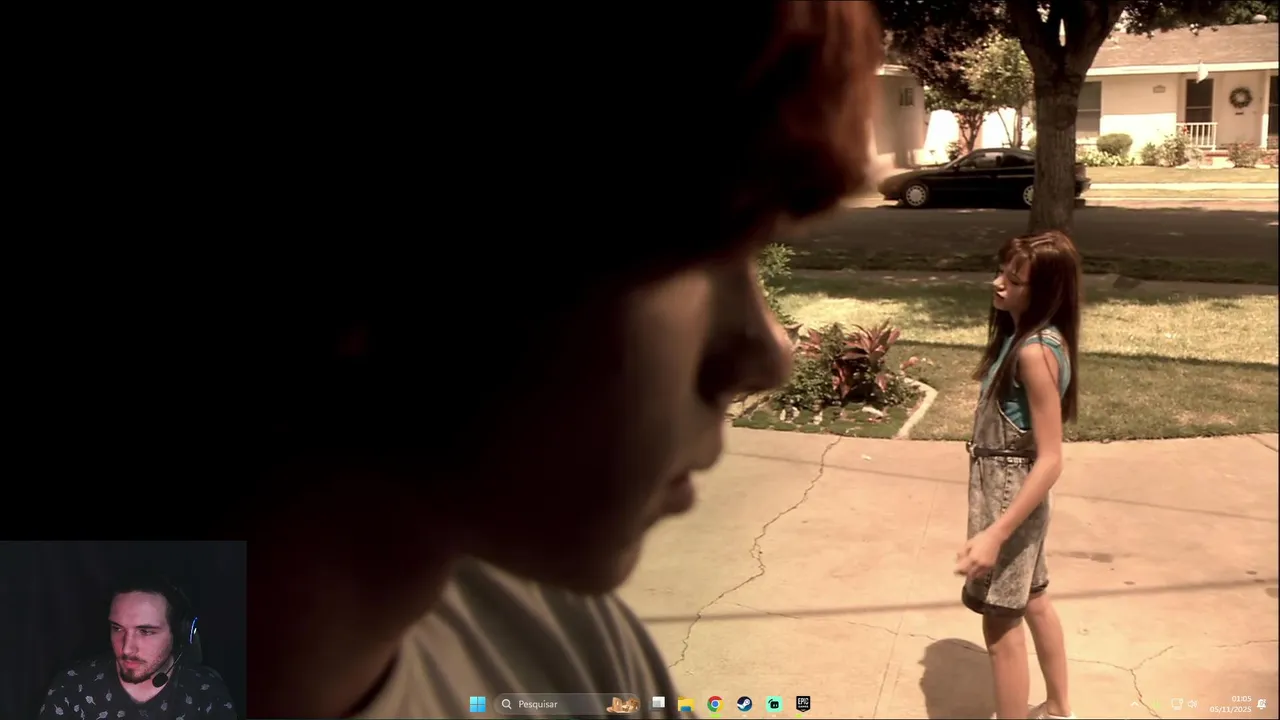Click the search highlight image in Pesquisar box
Screen dimensions: 1280x720
click(623, 704)
